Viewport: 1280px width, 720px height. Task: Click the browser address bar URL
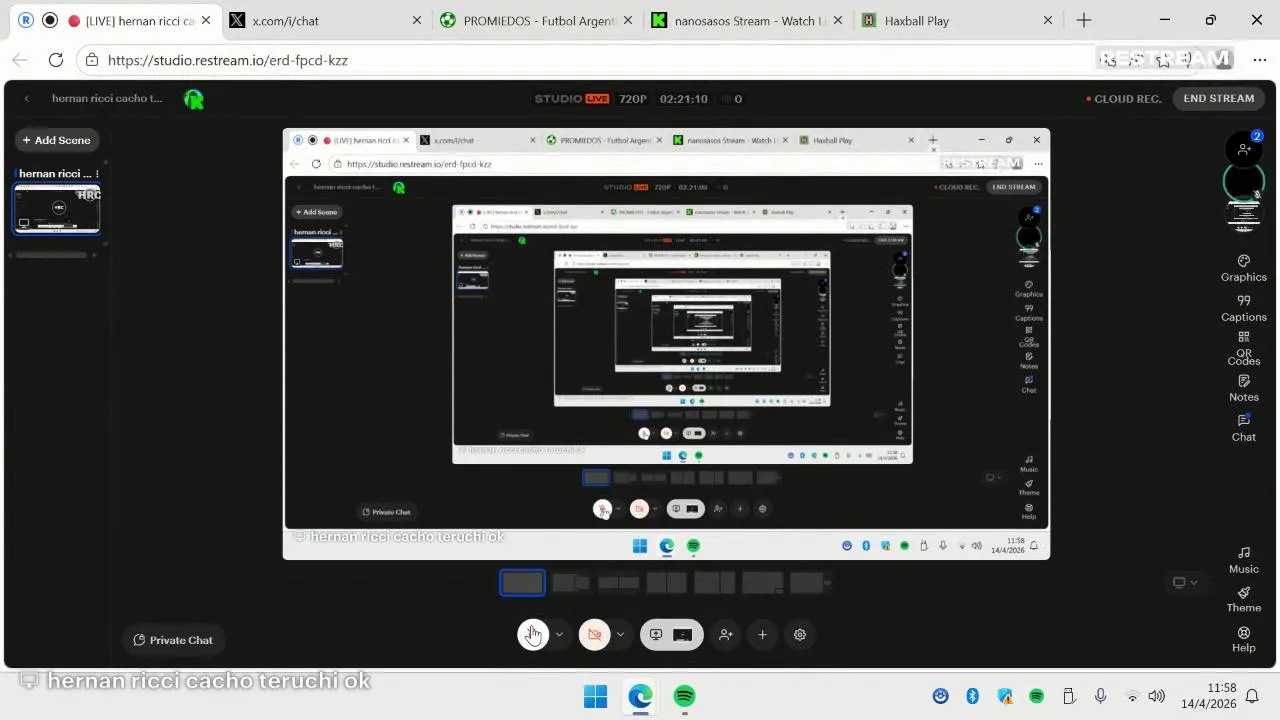point(228,60)
